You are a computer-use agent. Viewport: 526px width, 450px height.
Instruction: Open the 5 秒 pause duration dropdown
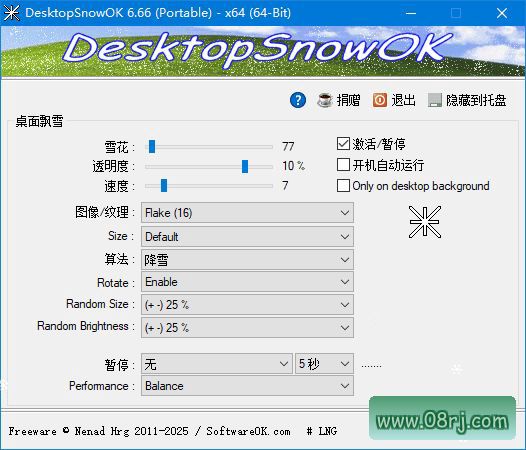pyautogui.click(x=324, y=364)
